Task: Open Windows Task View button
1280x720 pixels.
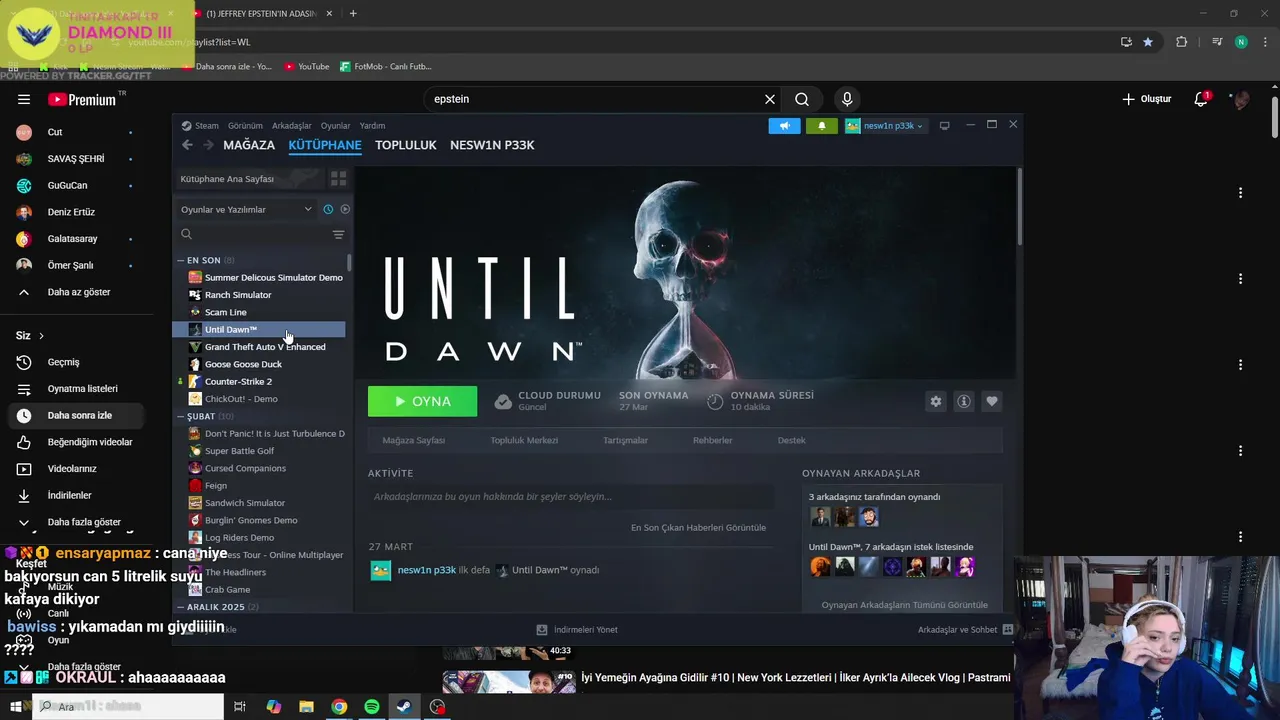Action: click(240, 706)
